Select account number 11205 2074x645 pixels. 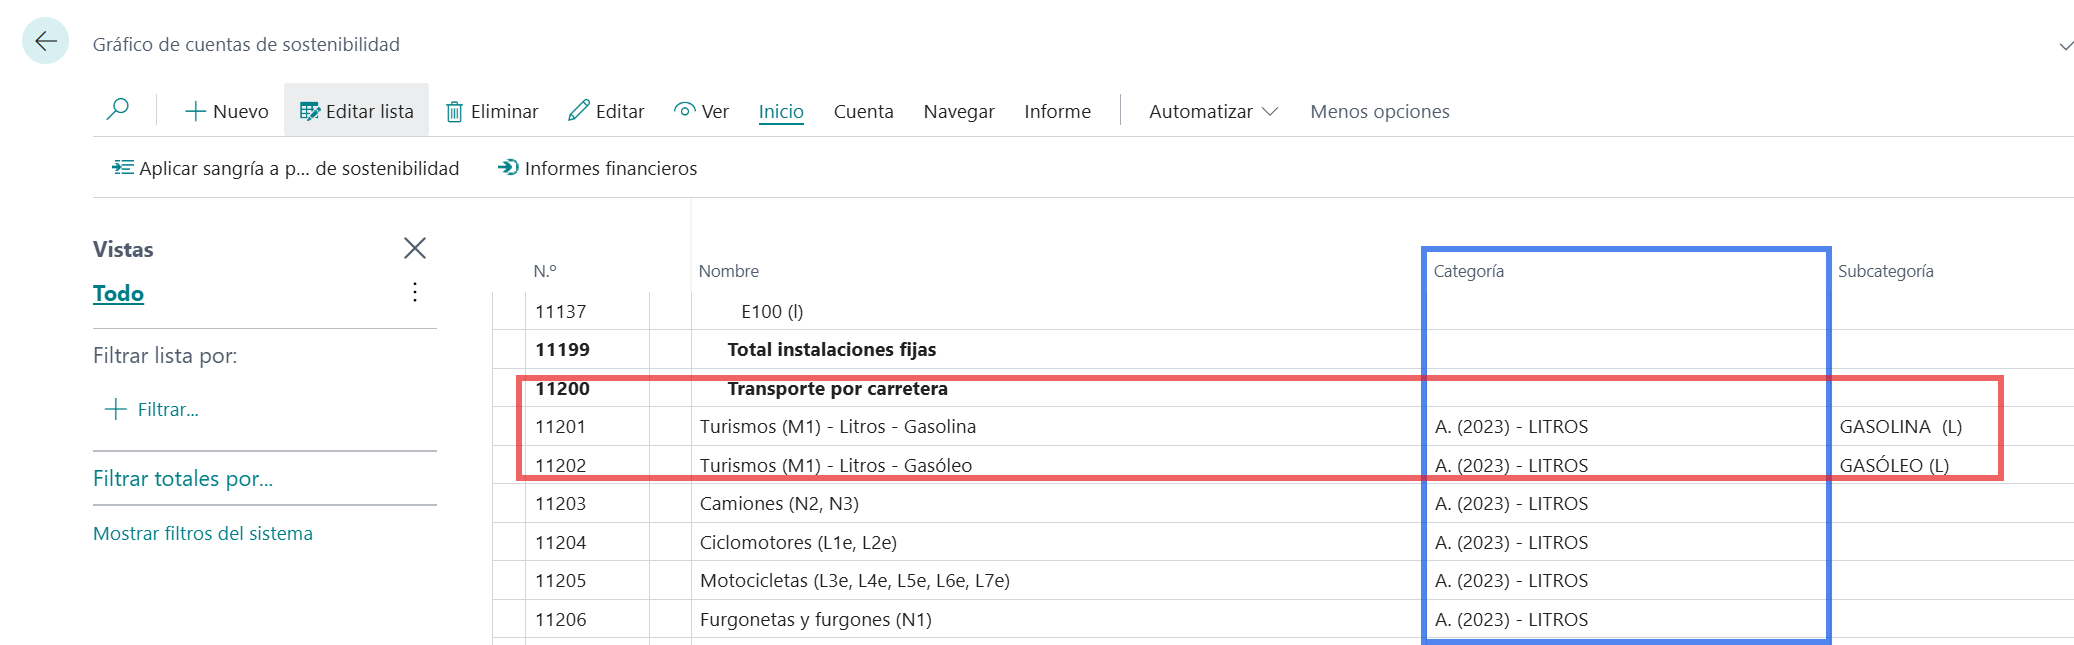pyautogui.click(x=561, y=580)
